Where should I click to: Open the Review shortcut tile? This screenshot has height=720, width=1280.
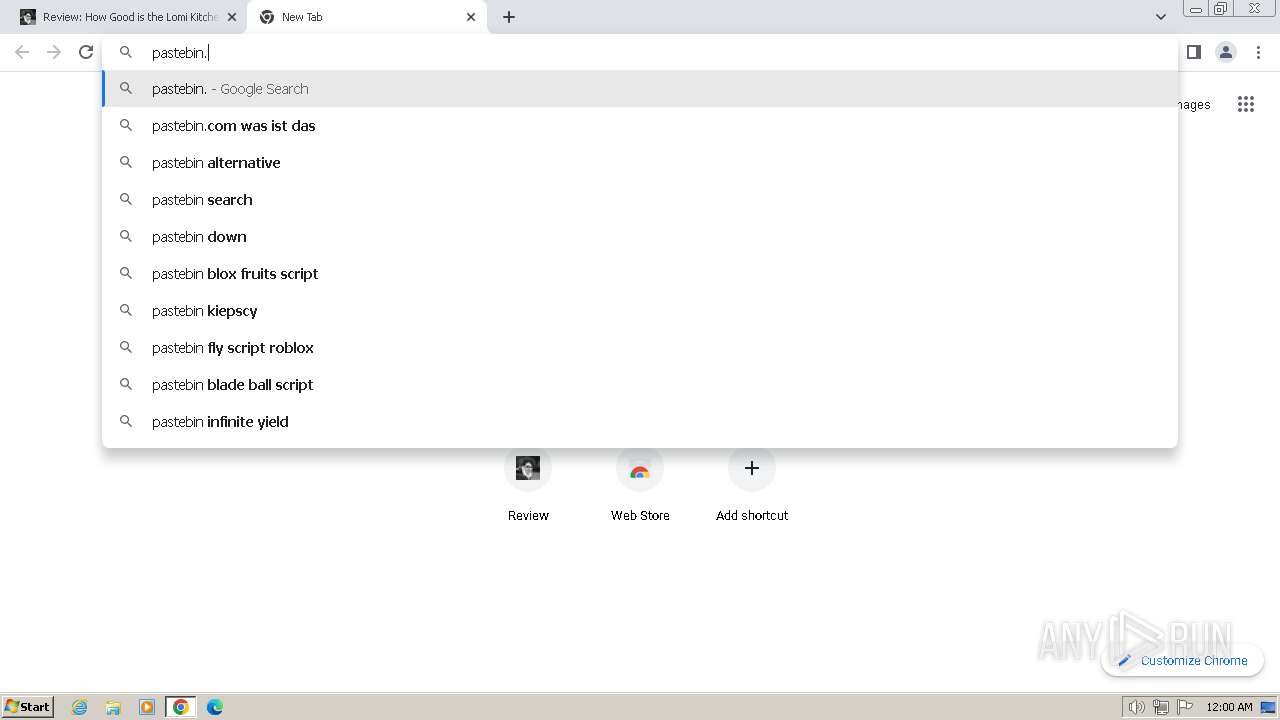coord(528,485)
